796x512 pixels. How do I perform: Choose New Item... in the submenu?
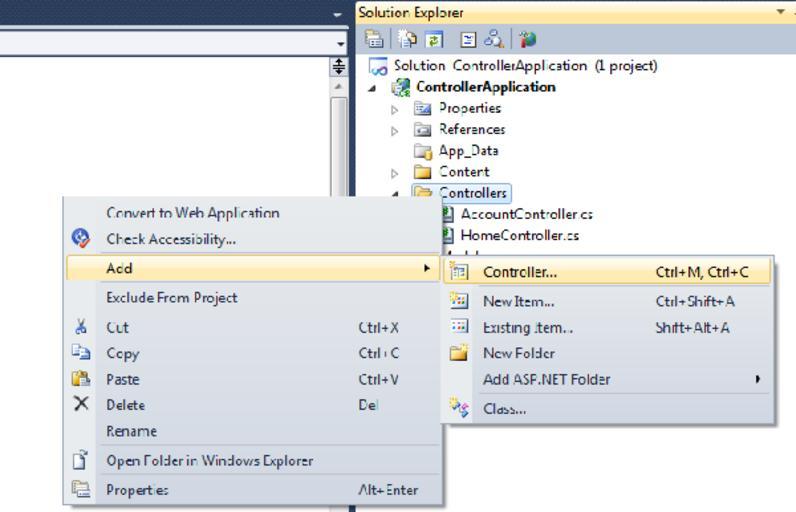tap(518, 301)
